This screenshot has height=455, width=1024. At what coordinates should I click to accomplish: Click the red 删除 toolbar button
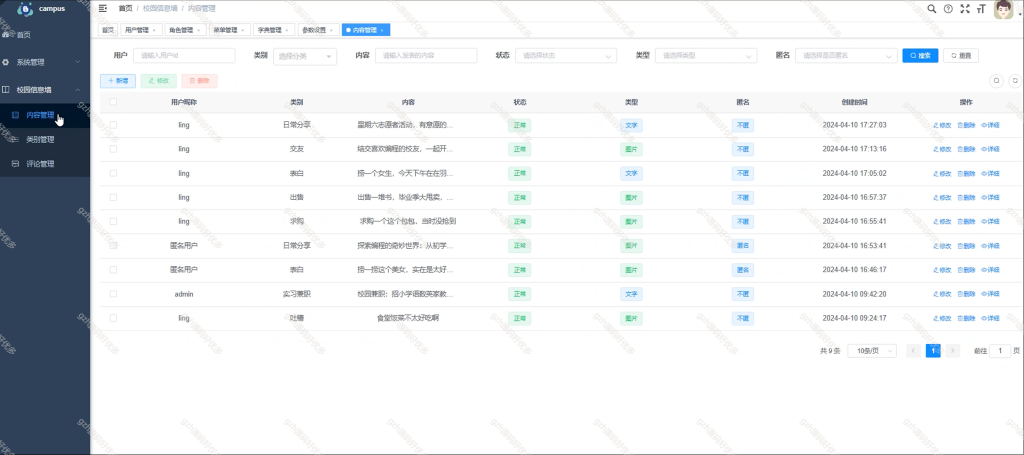(199, 81)
